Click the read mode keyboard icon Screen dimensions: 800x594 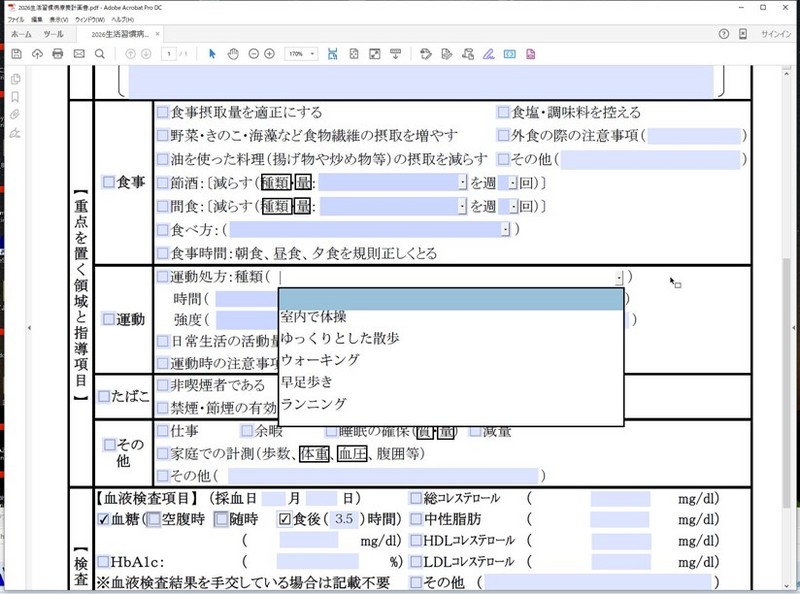click(x=395, y=54)
